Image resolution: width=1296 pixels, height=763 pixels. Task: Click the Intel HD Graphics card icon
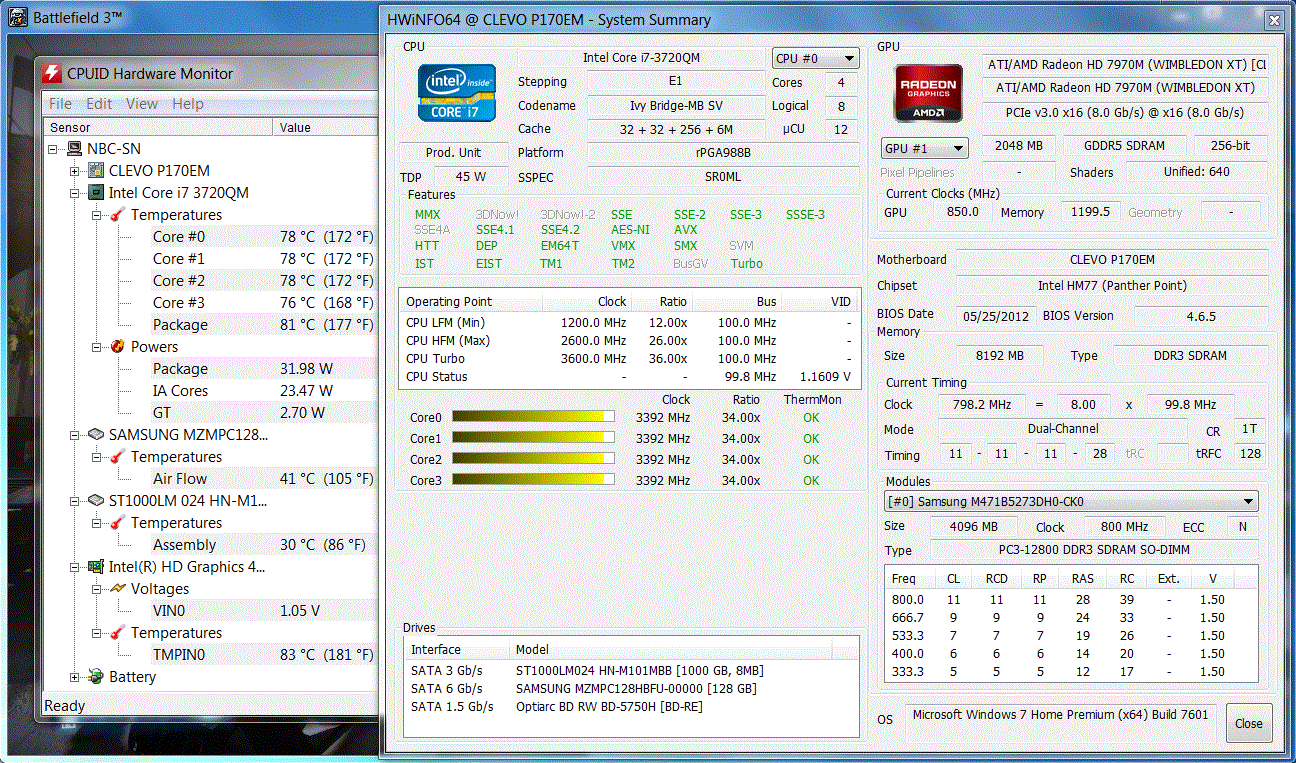96,566
